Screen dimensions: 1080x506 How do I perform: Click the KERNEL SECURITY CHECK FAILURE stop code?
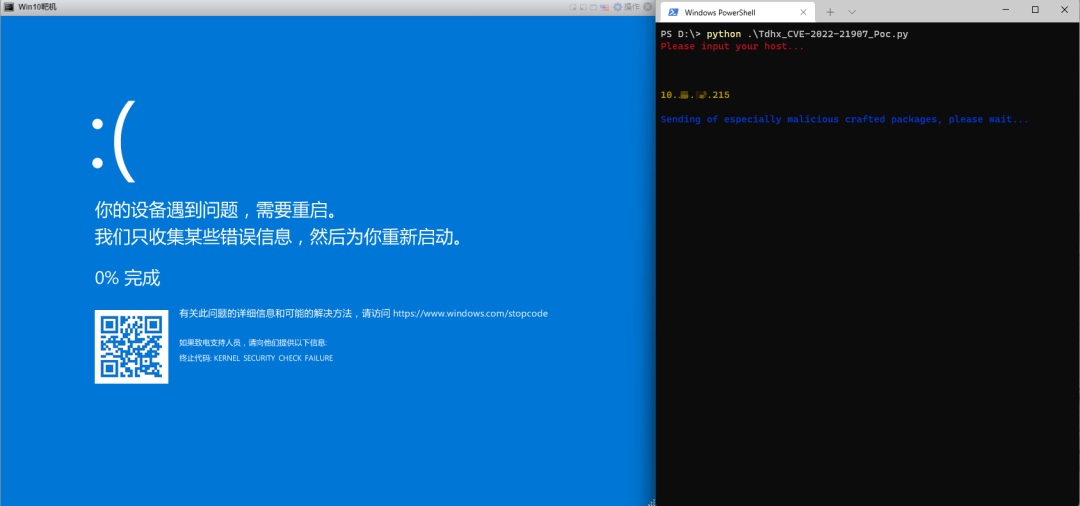click(273, 358)
